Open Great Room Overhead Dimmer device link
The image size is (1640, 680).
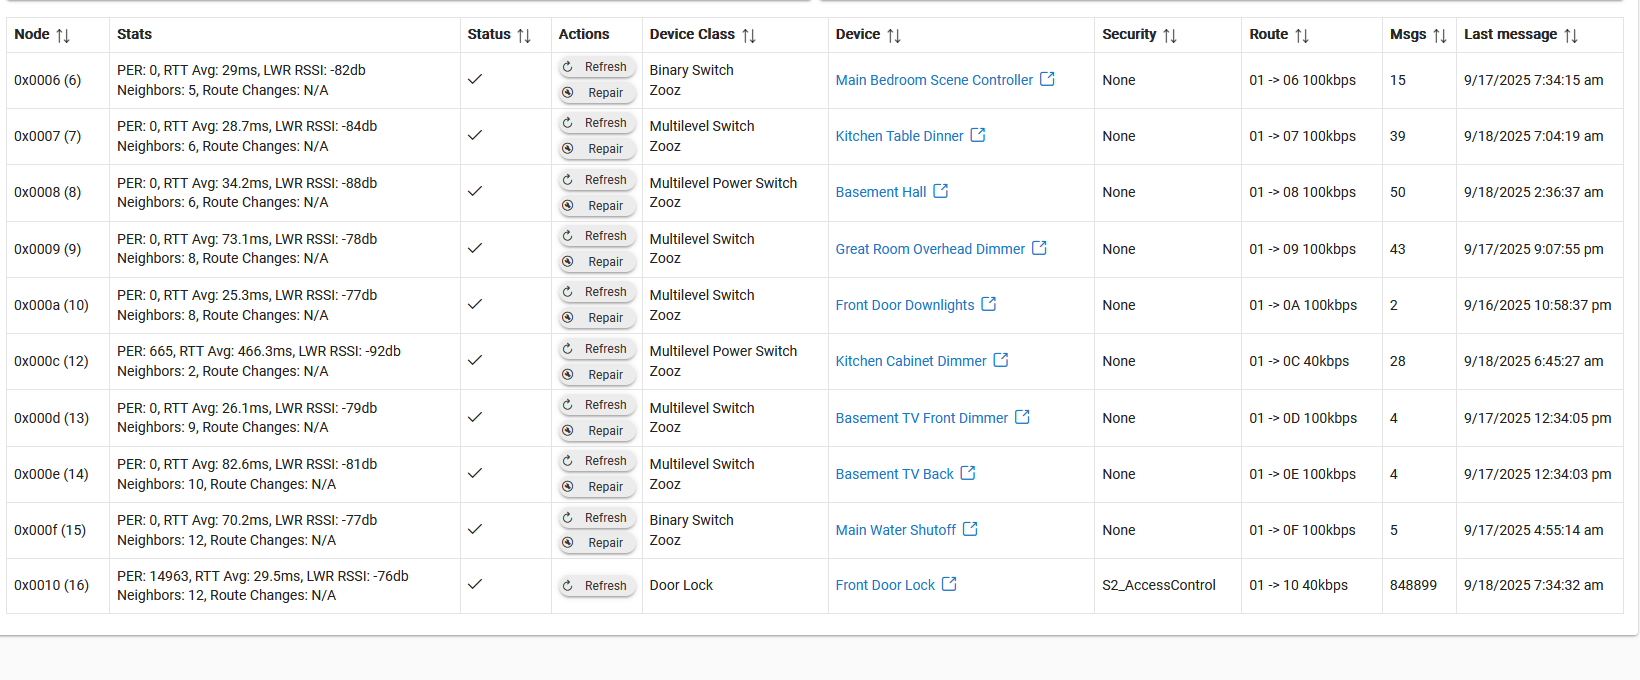pyautogui.click(x=930, y=249)
